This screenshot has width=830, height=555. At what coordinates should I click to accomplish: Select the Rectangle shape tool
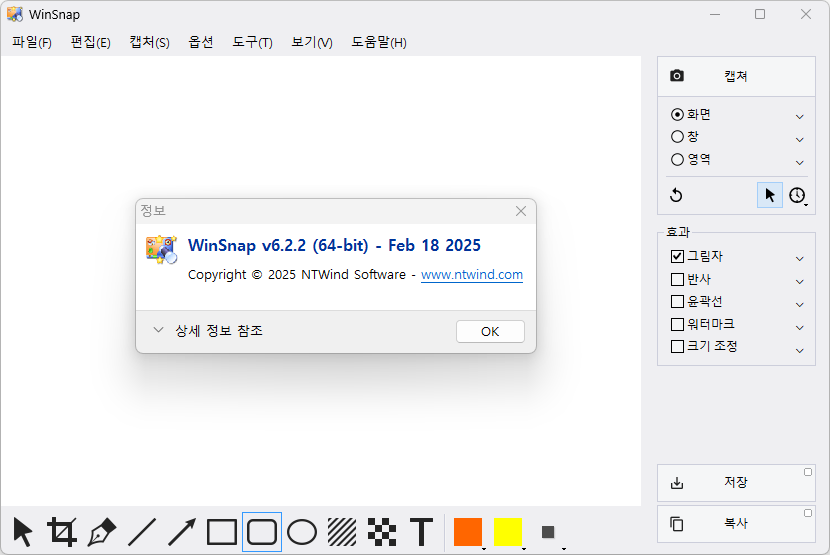click(222, 532)
